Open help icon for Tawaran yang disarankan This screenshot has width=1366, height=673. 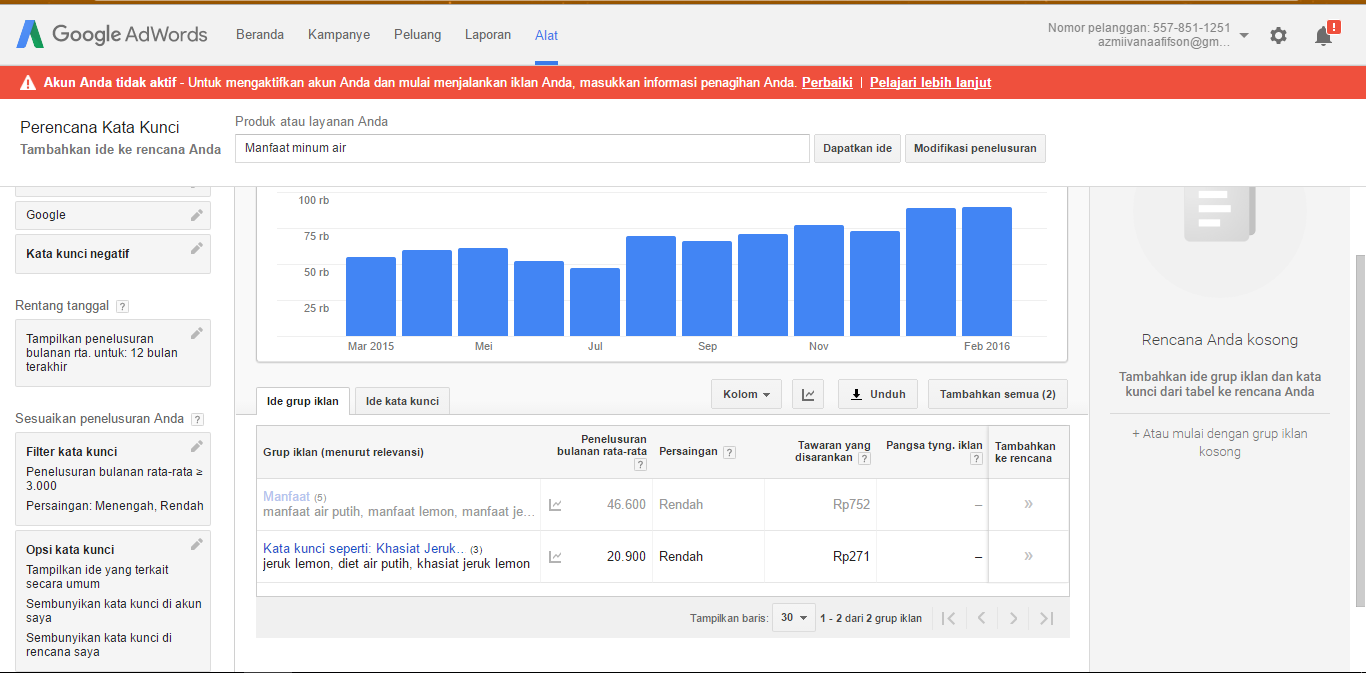coord(864,458)
